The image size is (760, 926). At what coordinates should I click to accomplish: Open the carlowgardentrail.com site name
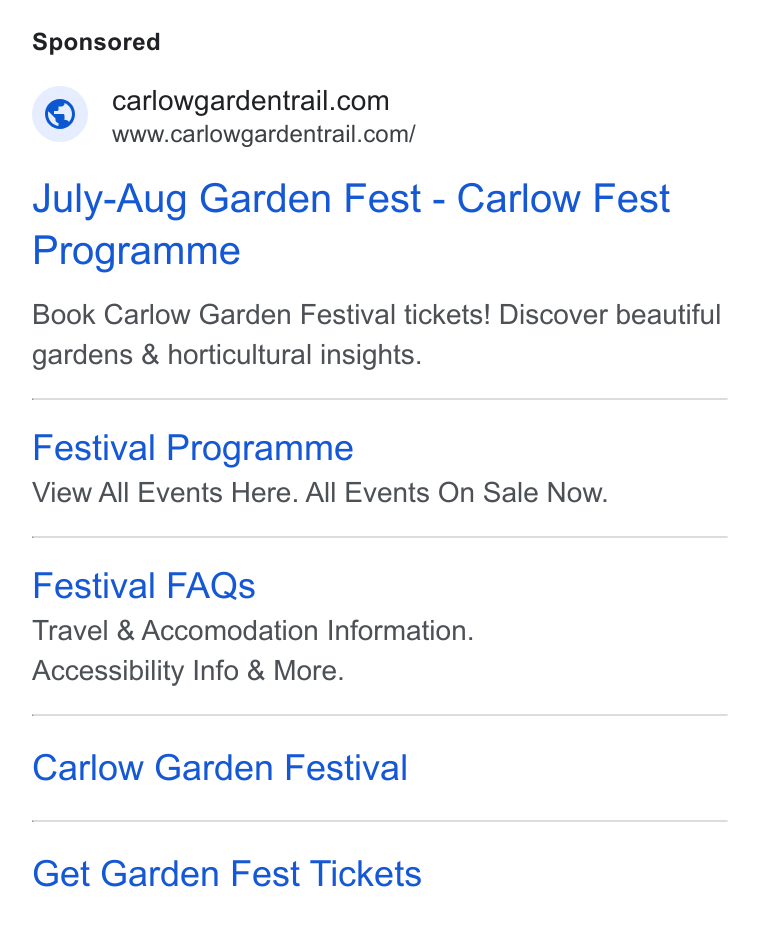250,102
